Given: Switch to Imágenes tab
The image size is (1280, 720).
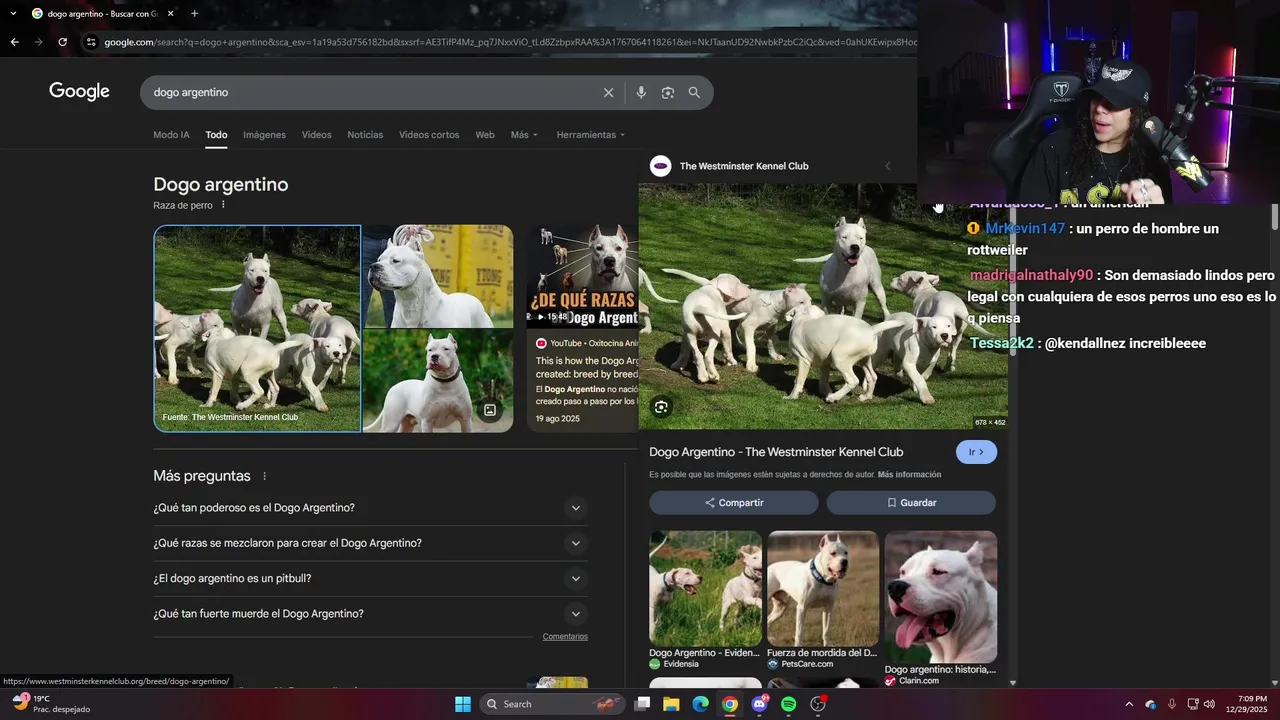Looking at the screenshot, I should (x=264, y=135).
